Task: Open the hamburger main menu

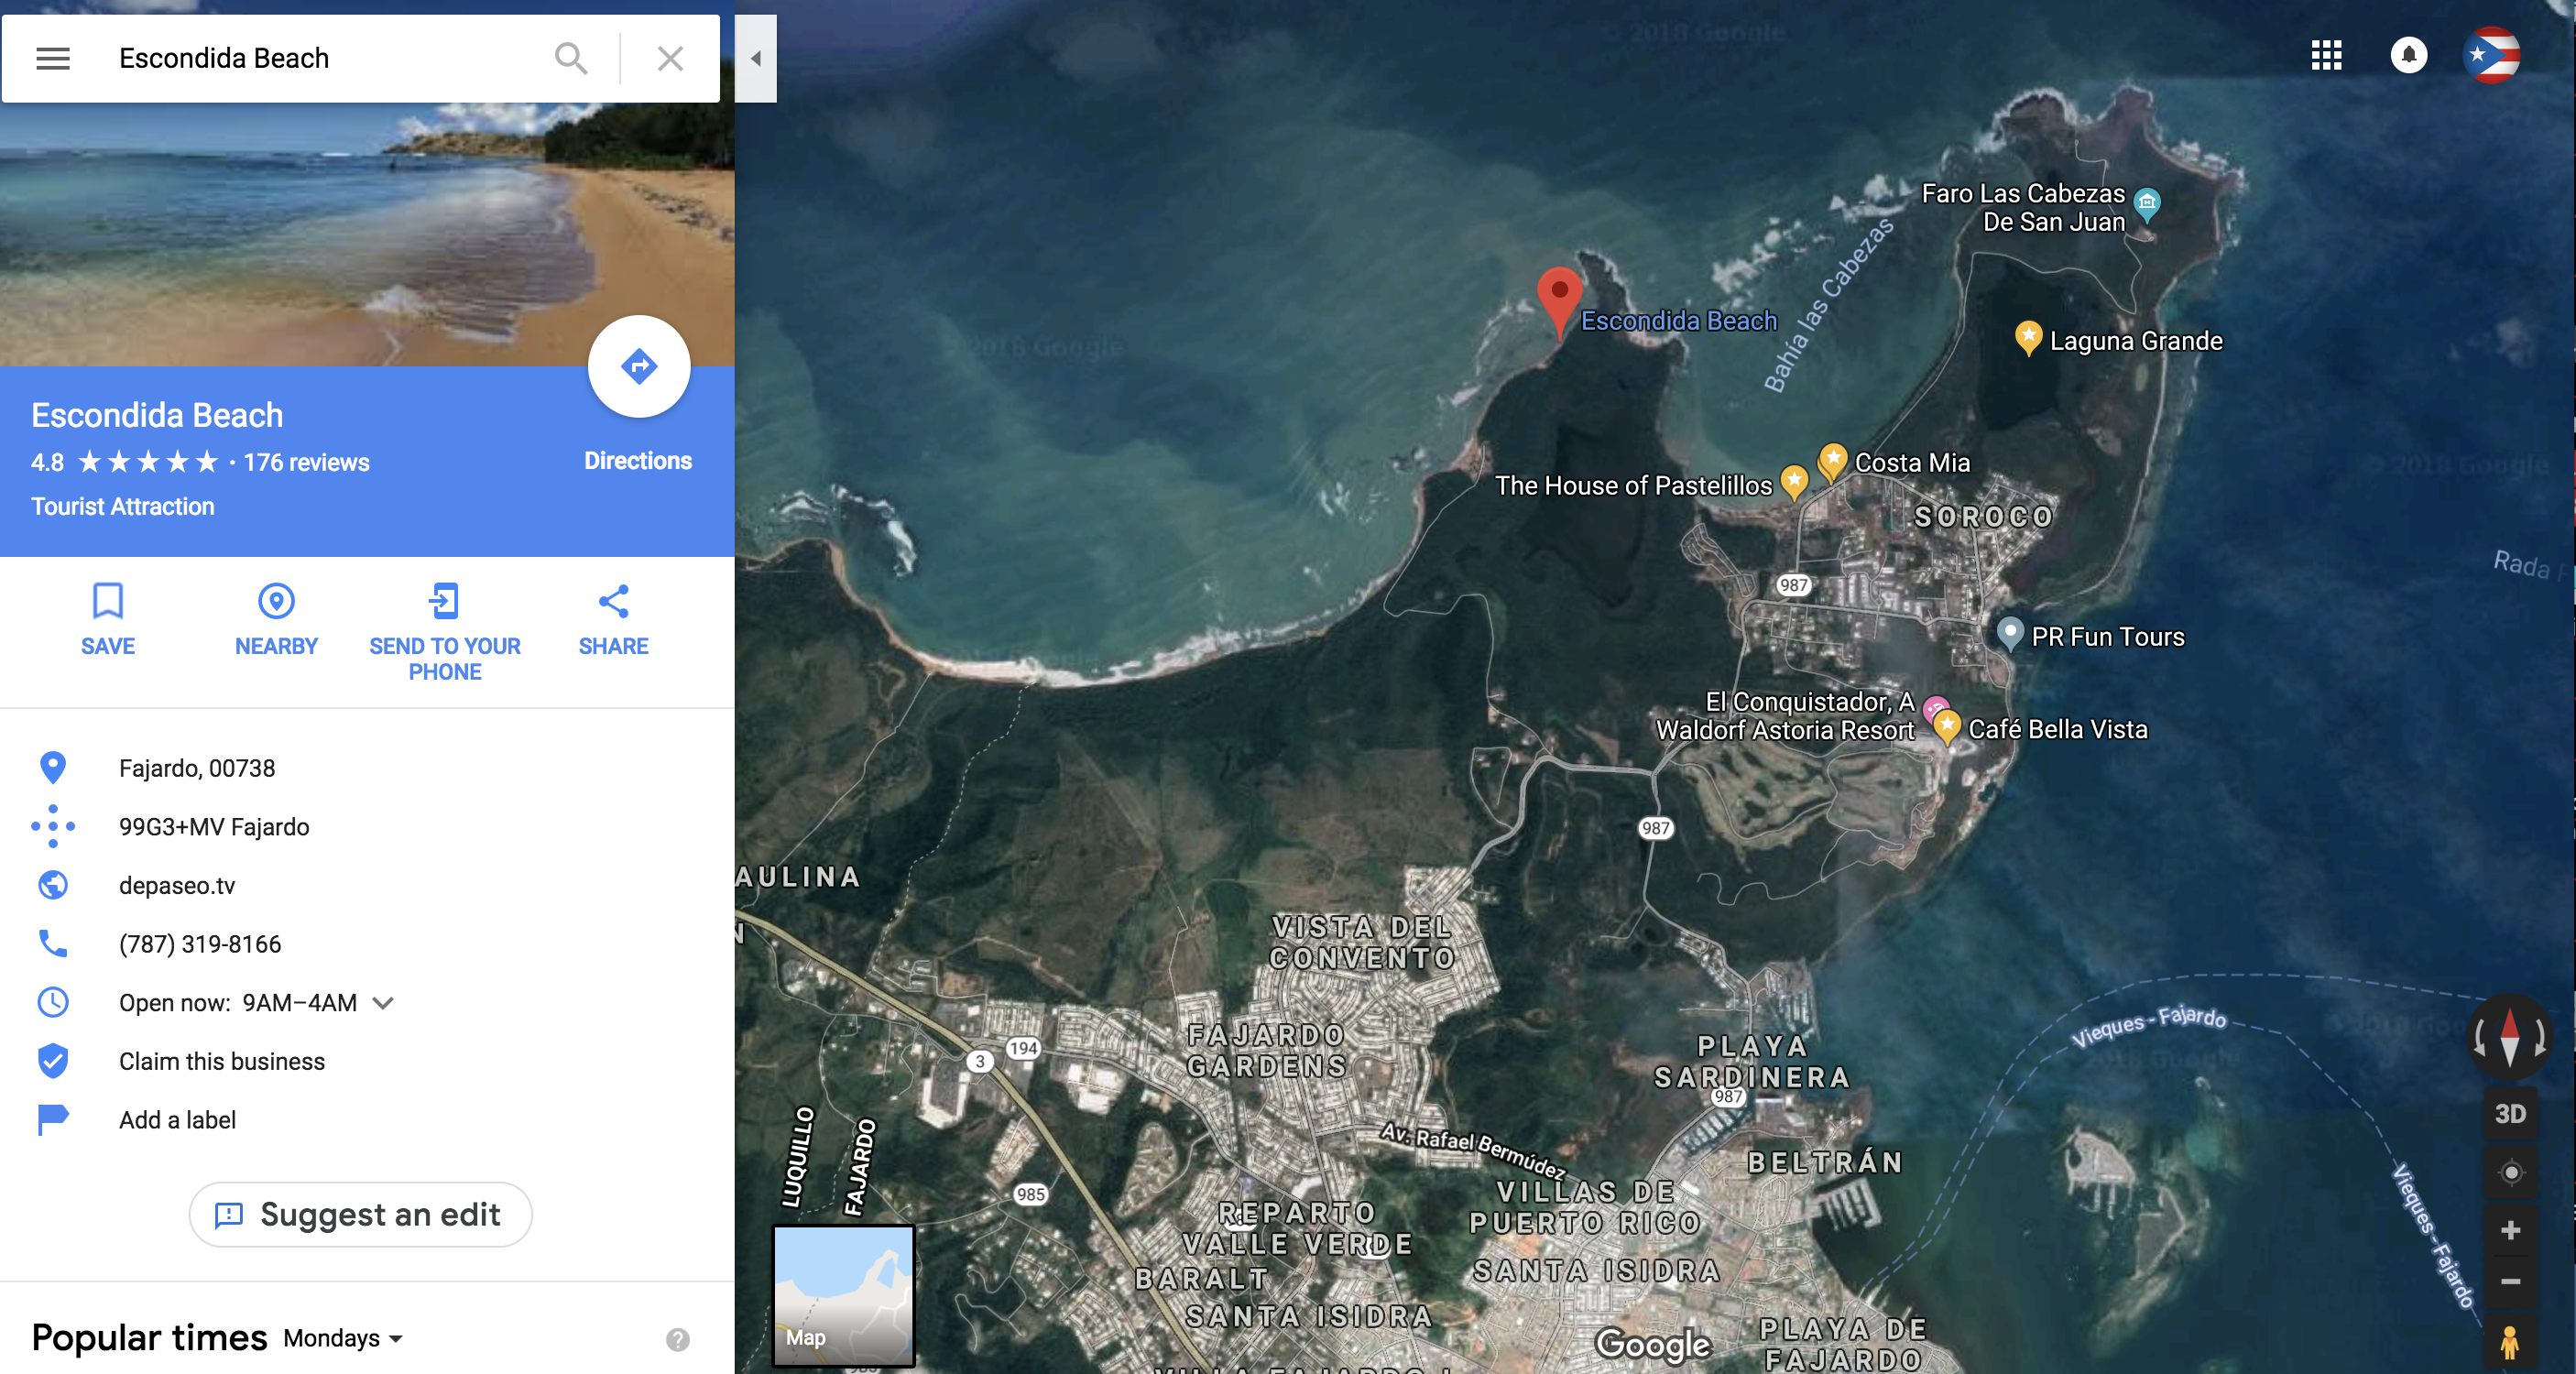Action: pyautogui.click(x=53, y=58)
